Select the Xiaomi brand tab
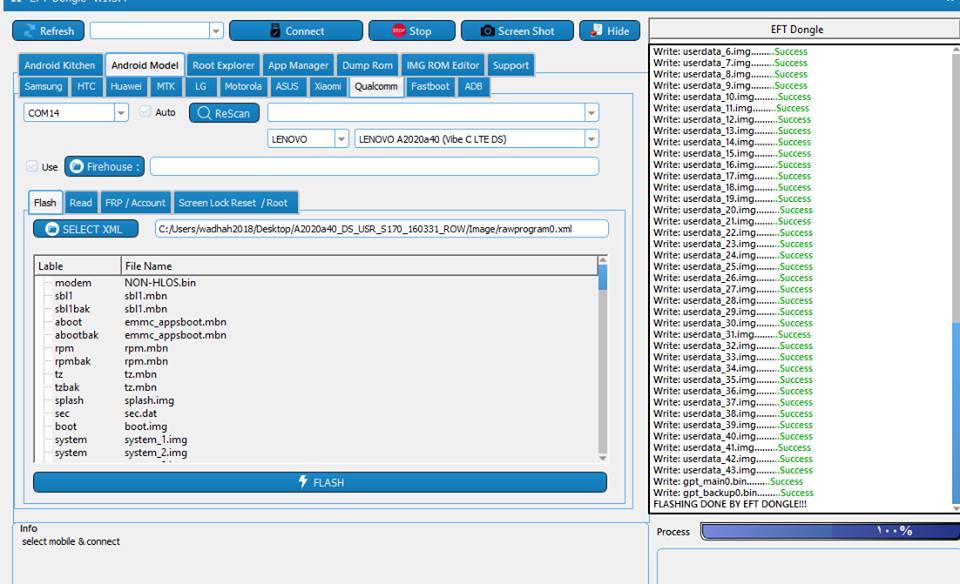960x584 pixels. pos(328,86)
